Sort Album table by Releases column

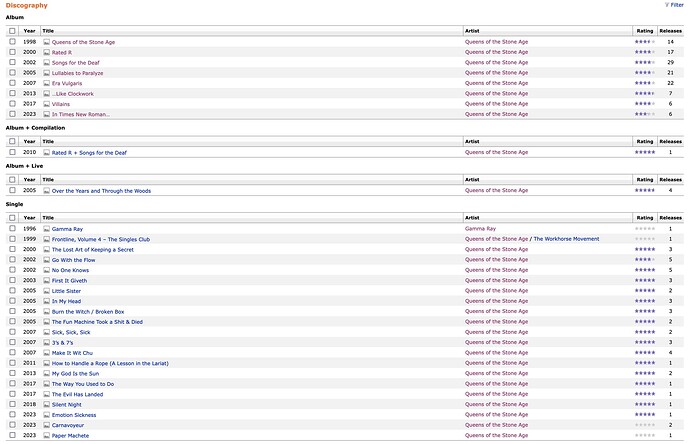pos(671,31)
